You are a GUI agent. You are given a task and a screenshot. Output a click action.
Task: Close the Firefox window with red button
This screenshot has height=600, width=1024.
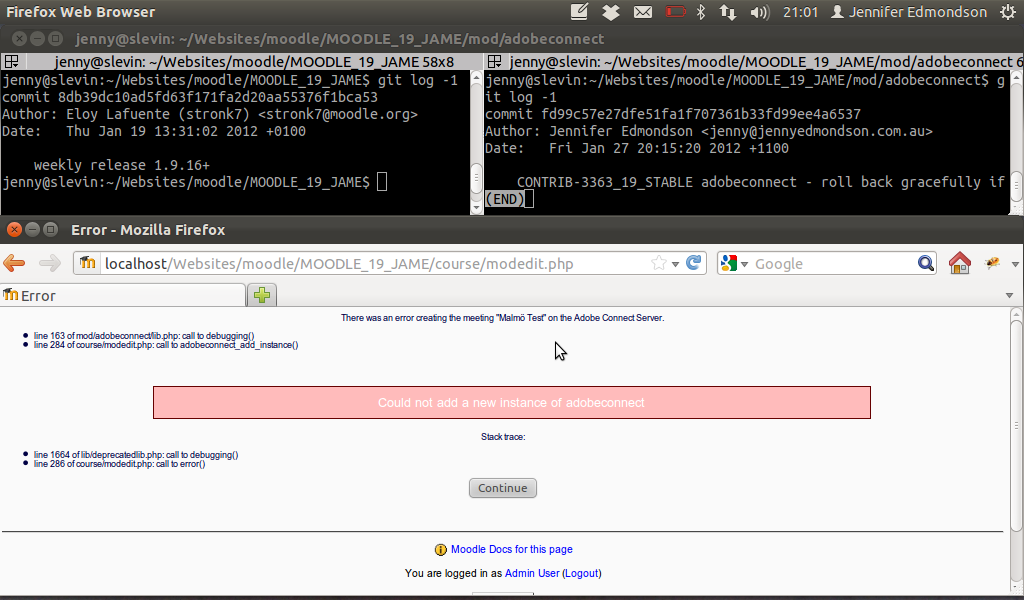point(14,230)
